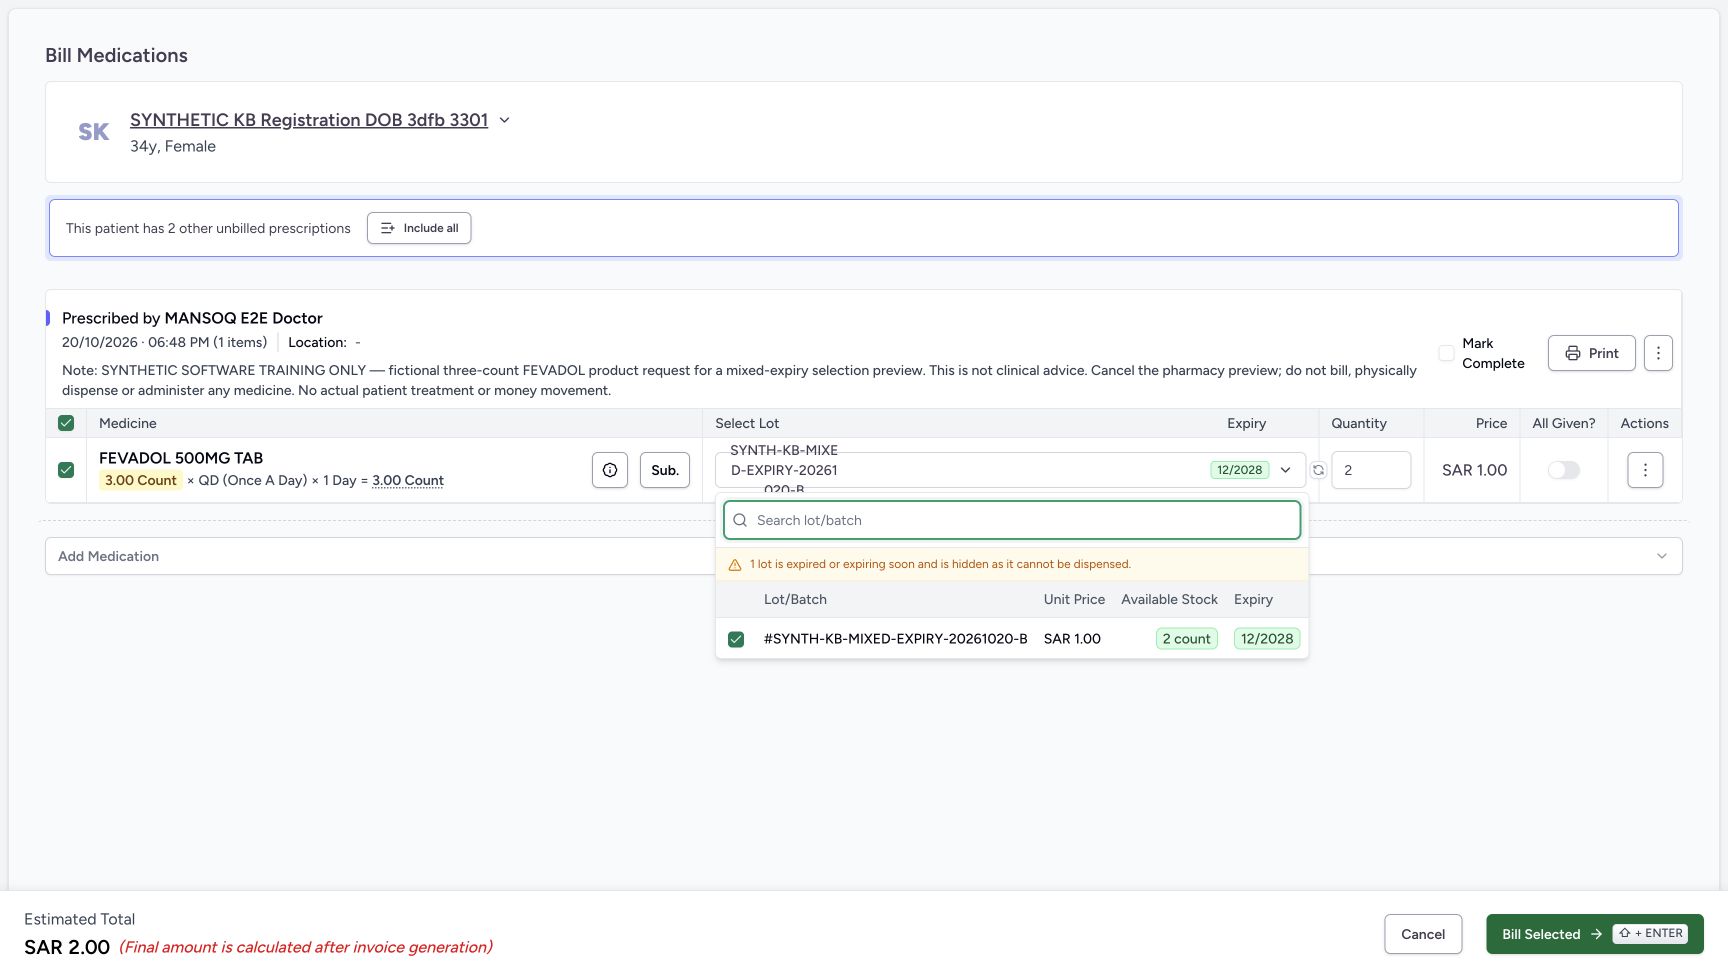Screen dimensions: 1728x977
Task: Click the 2 count stock badge
Action: tap(1187, 639)
